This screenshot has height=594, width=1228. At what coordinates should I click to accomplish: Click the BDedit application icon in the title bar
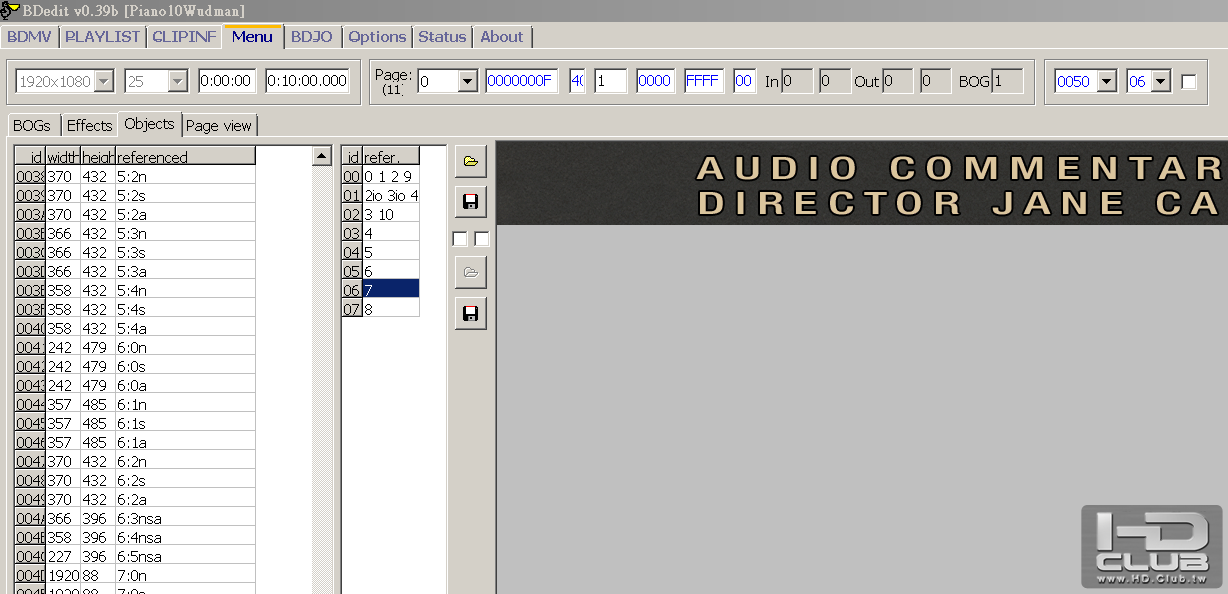point(8,10)
